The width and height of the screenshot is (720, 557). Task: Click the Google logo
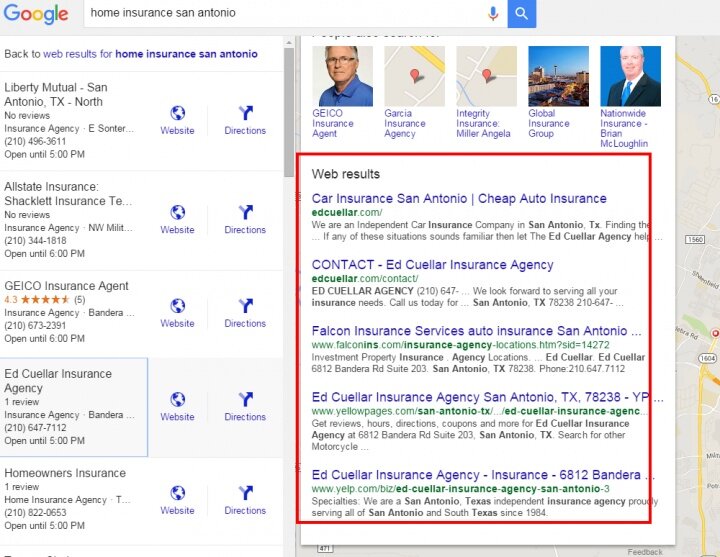(x=36, y=13)
